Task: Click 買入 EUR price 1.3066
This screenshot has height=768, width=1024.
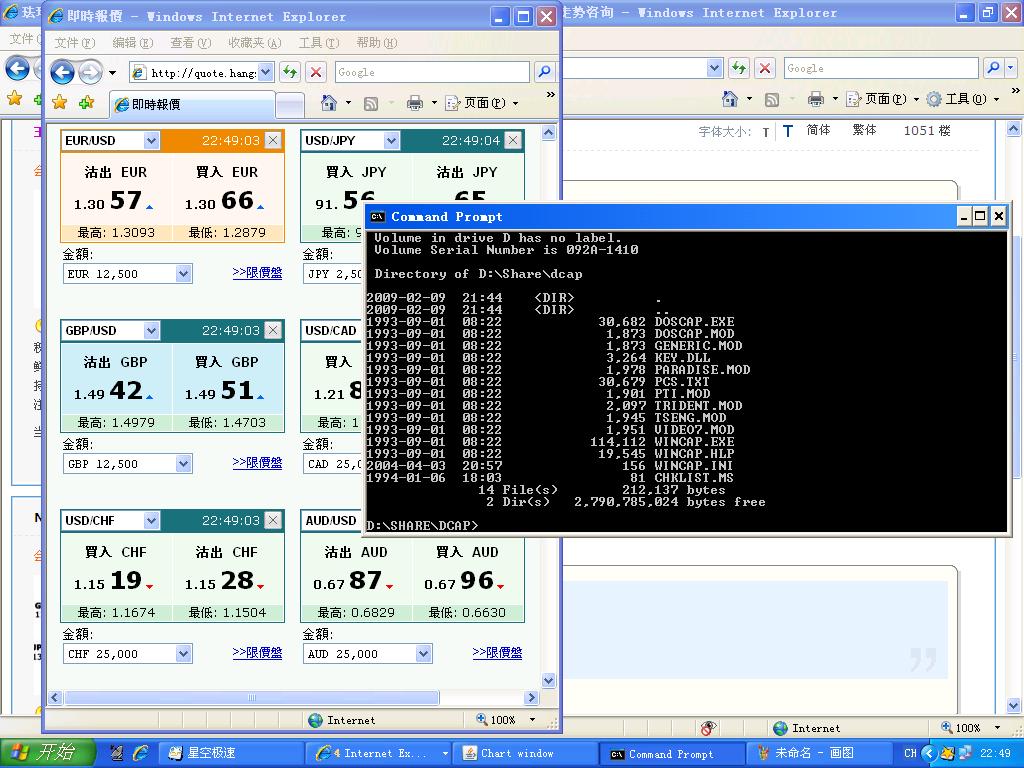Action: [226, 200]
